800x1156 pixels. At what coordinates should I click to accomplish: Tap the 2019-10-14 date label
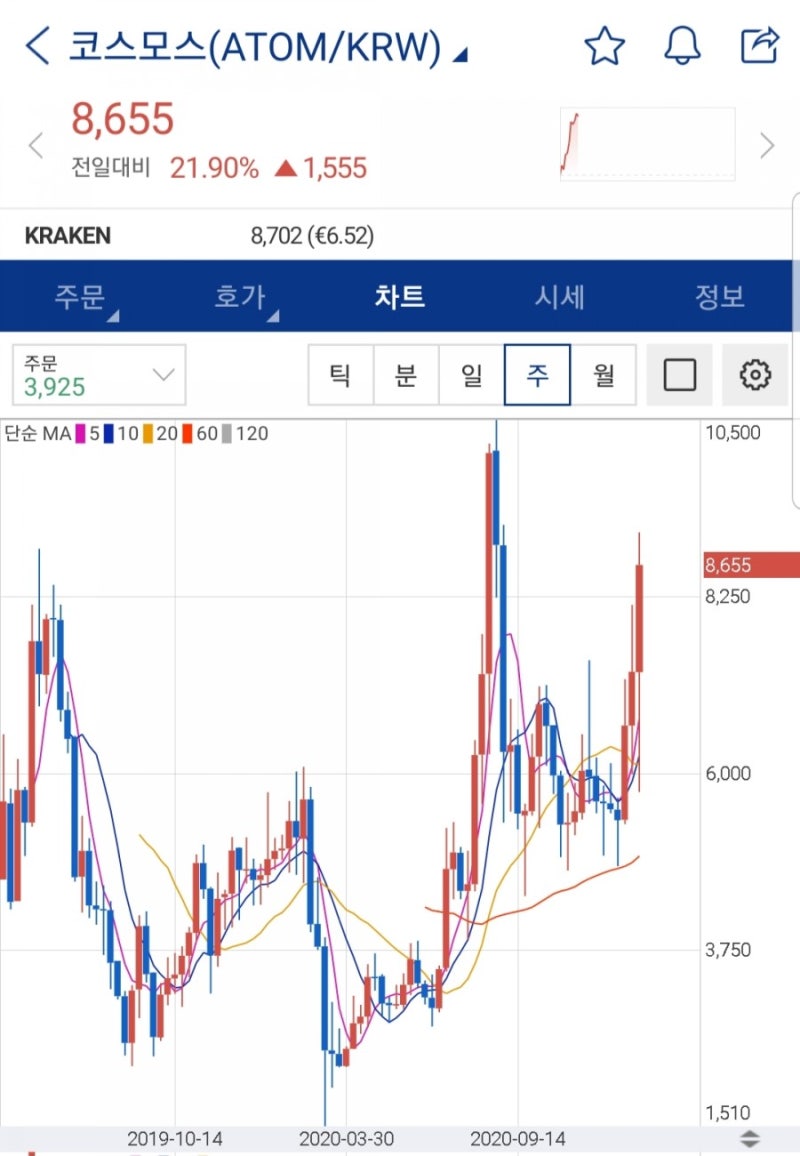point(175,1138)
